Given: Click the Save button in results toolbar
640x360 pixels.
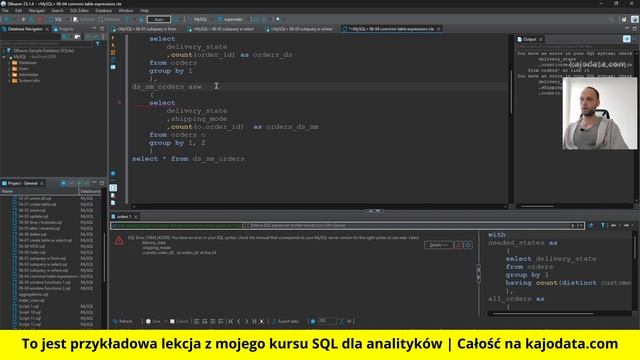Looking at the screenshot, I should 153,322.
